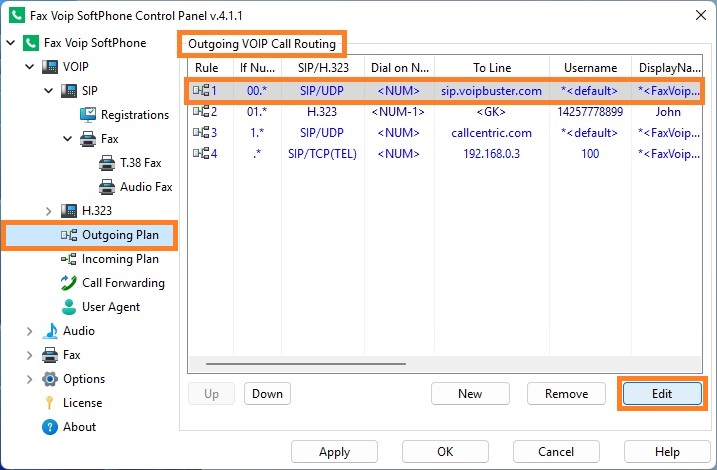Expand the H.323 tree node
717x470 pixels.
[49, 211]
